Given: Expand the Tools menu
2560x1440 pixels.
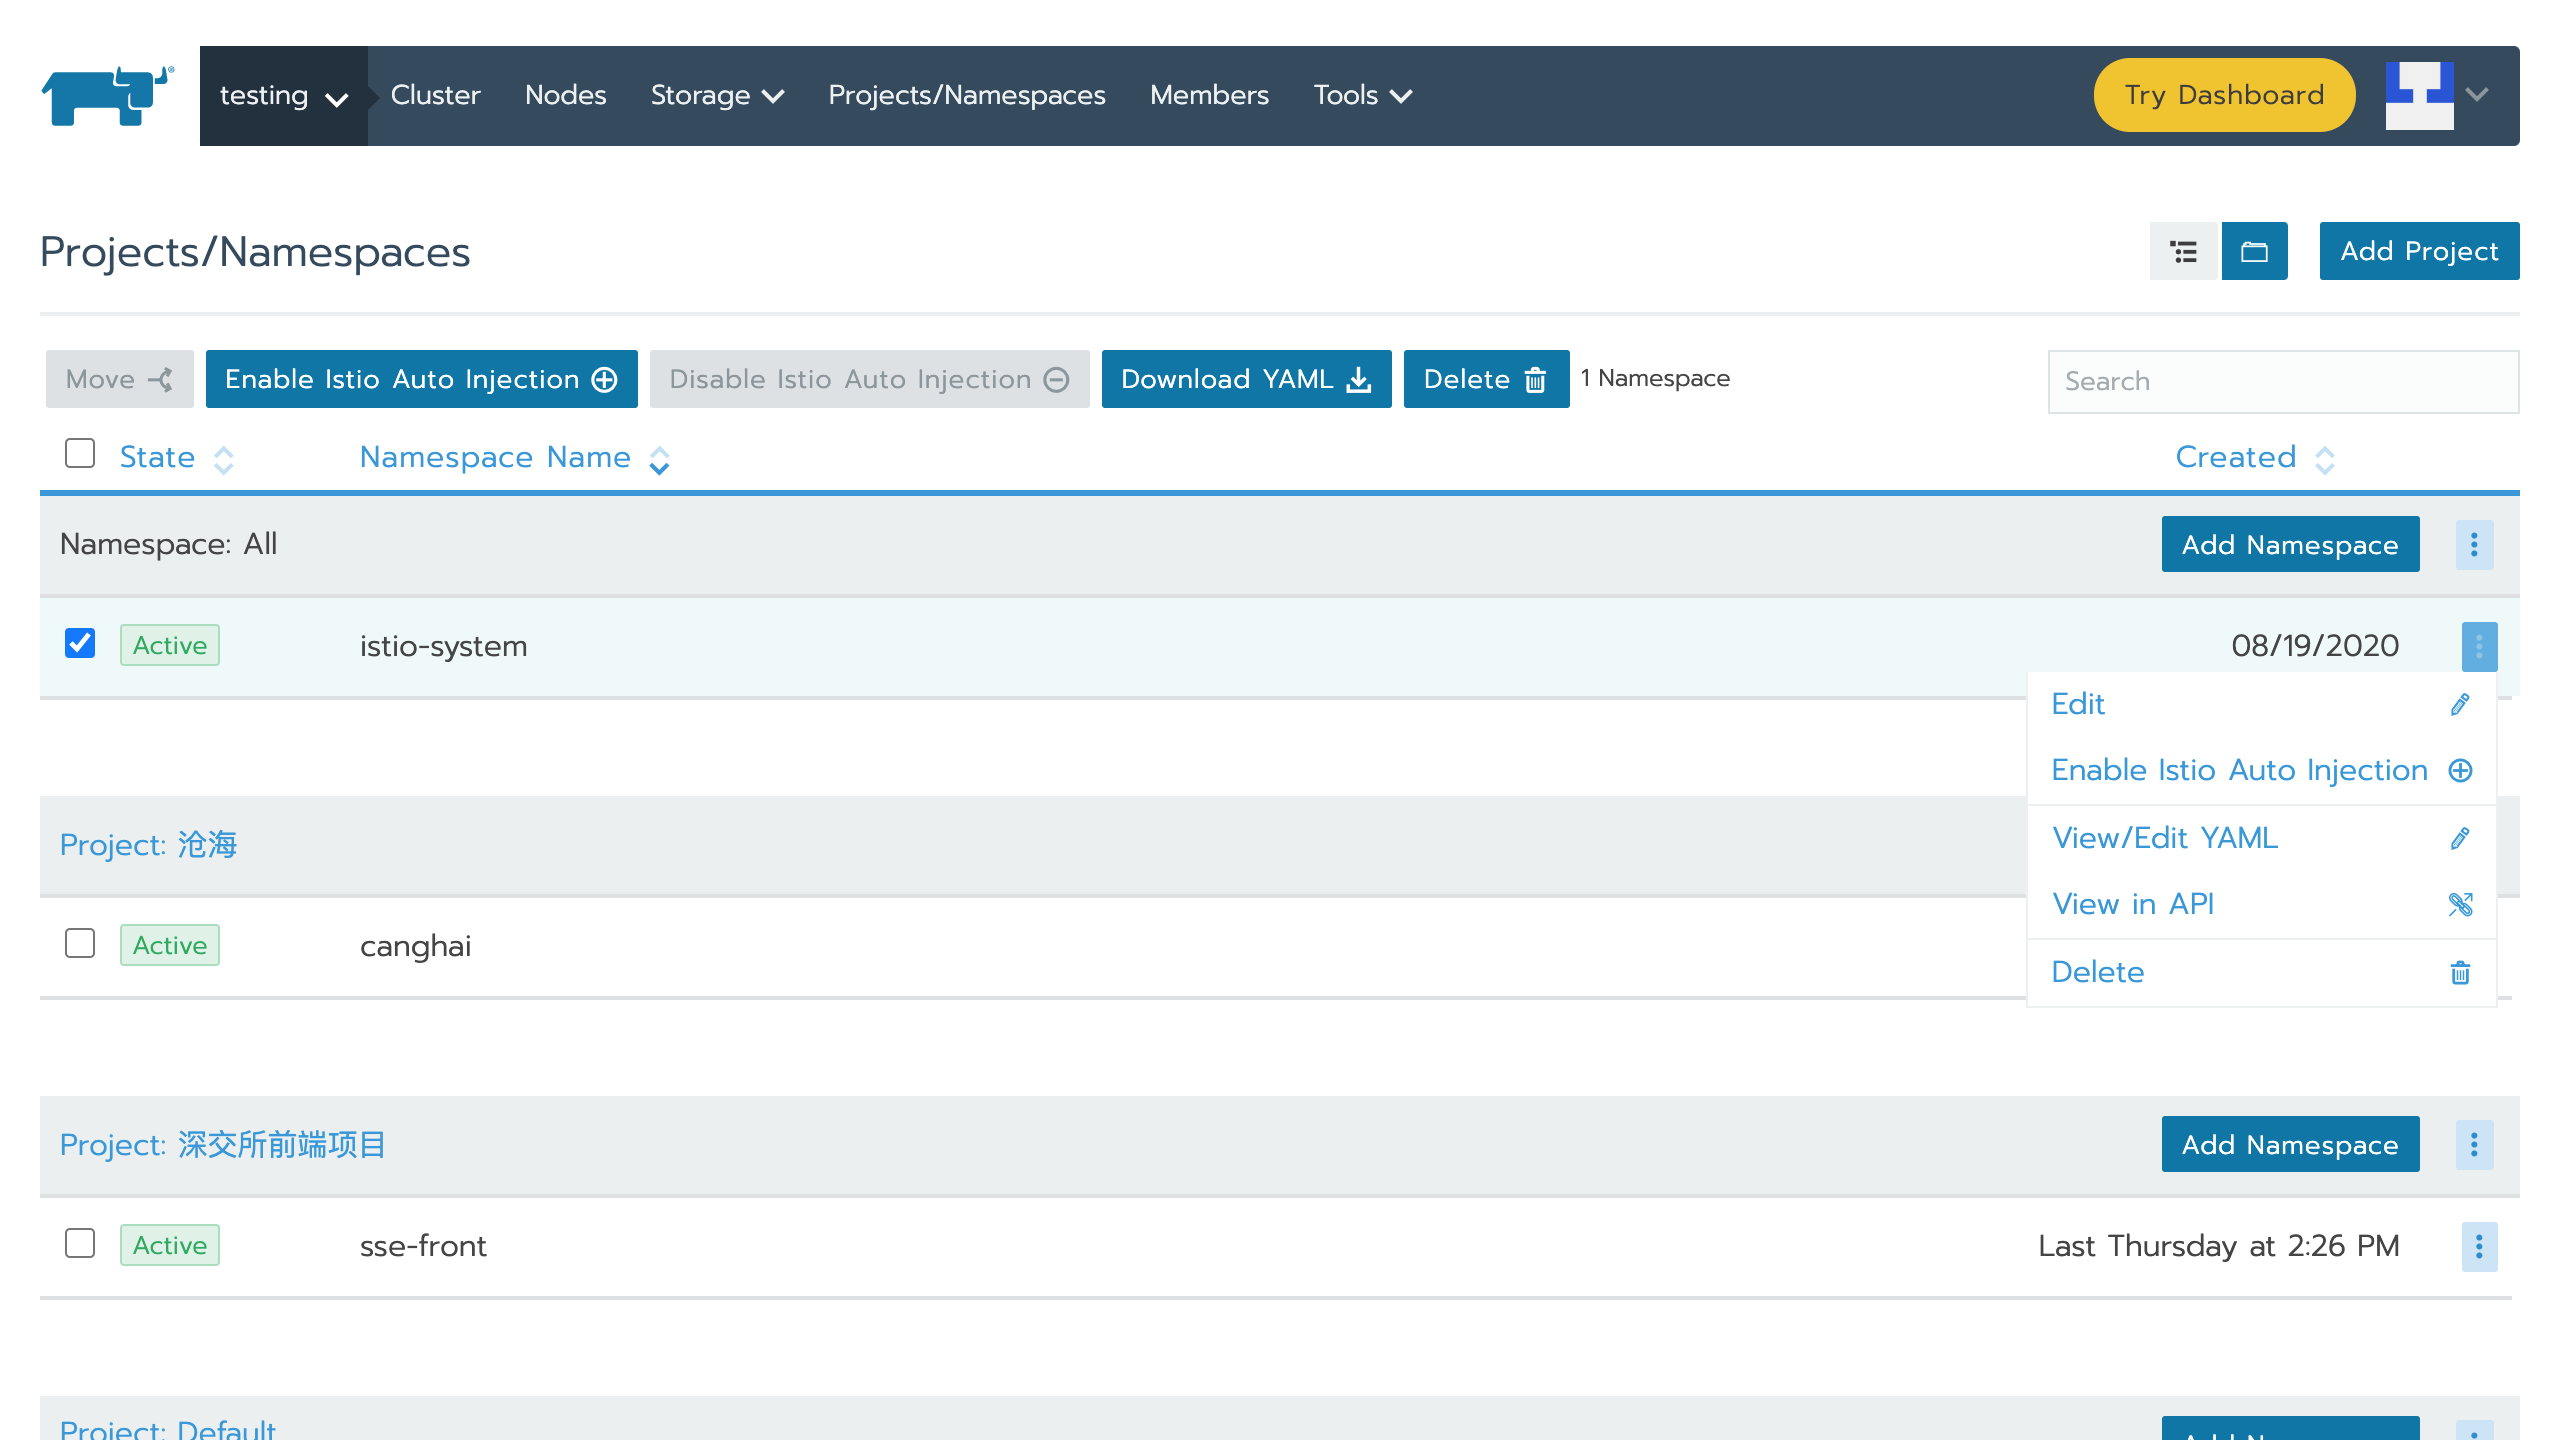Looking at the screenshot, I should click(x=1362, y=95).
